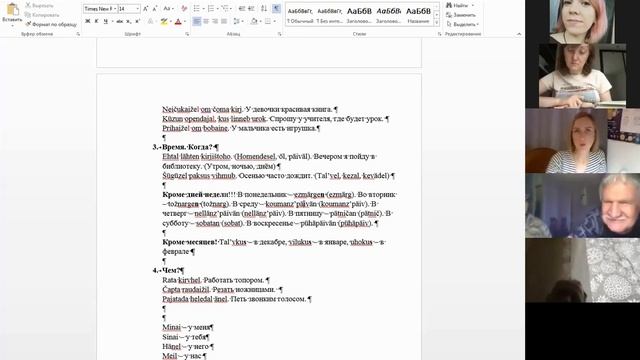The image size is (640, 360).
Task: Click the Copy (Копировать) button
Action: (x=42, y=15)
